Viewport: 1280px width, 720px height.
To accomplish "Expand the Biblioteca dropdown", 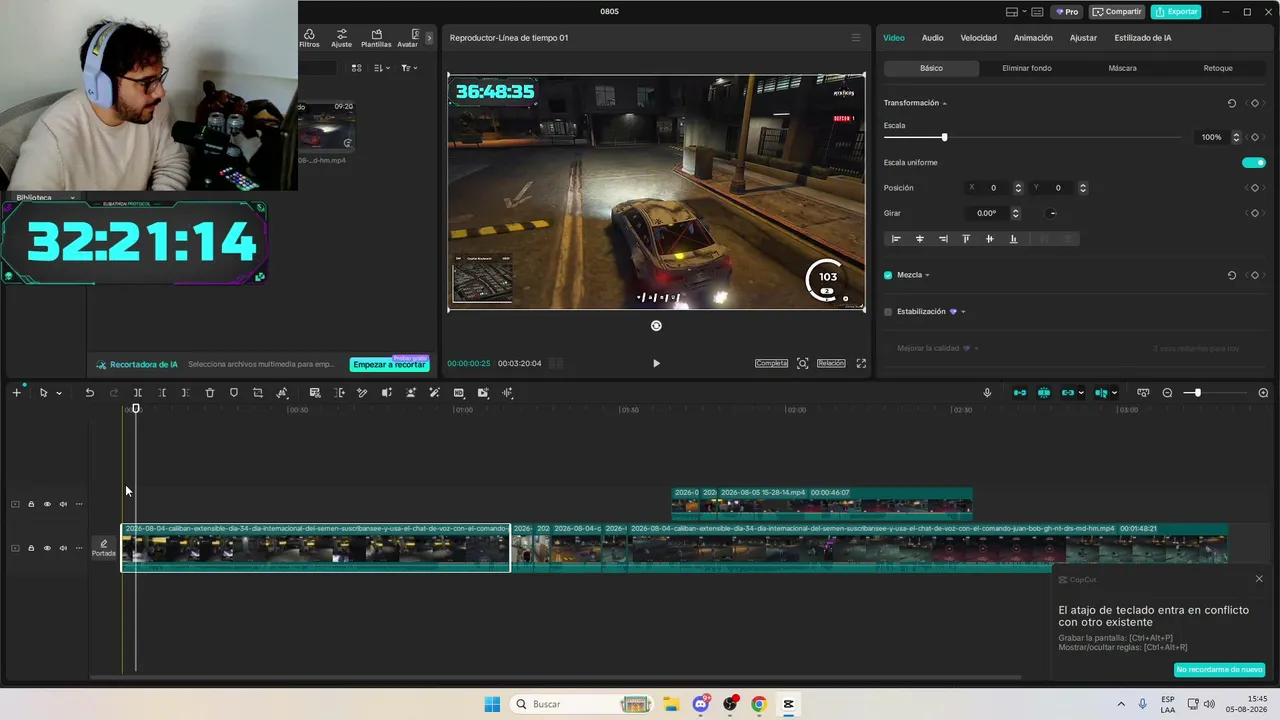I will pos(72,198).
